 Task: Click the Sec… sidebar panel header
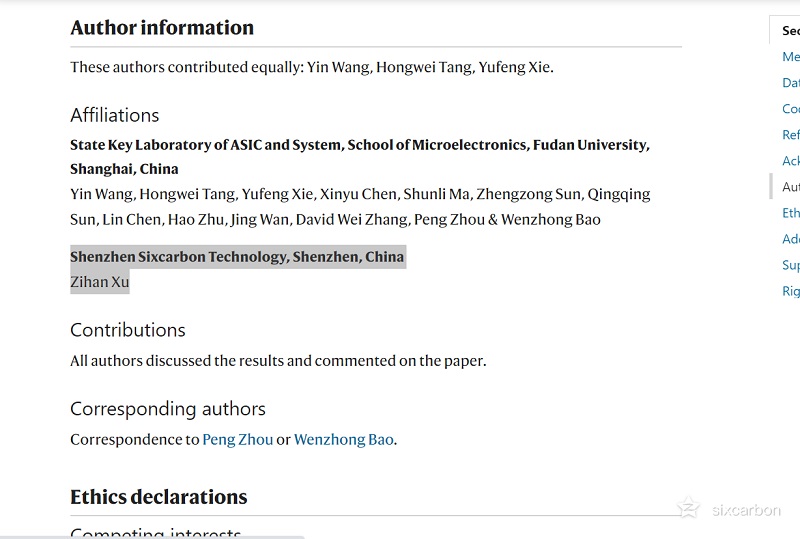(x=790, y=31)
